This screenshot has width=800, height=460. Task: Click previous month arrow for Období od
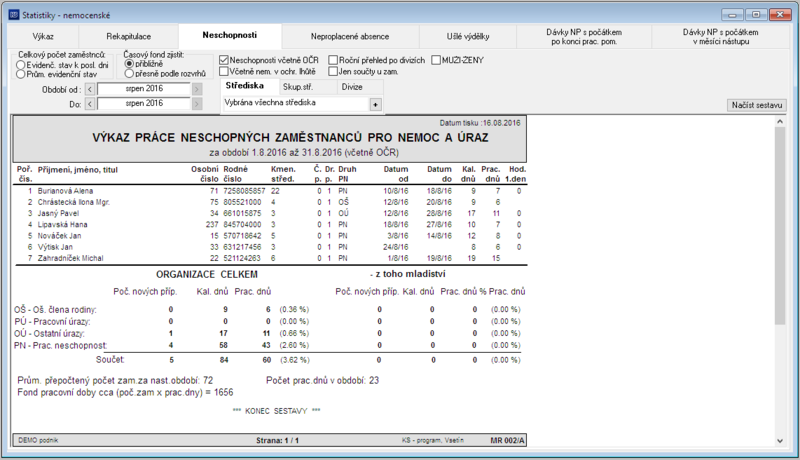(90, 89)
